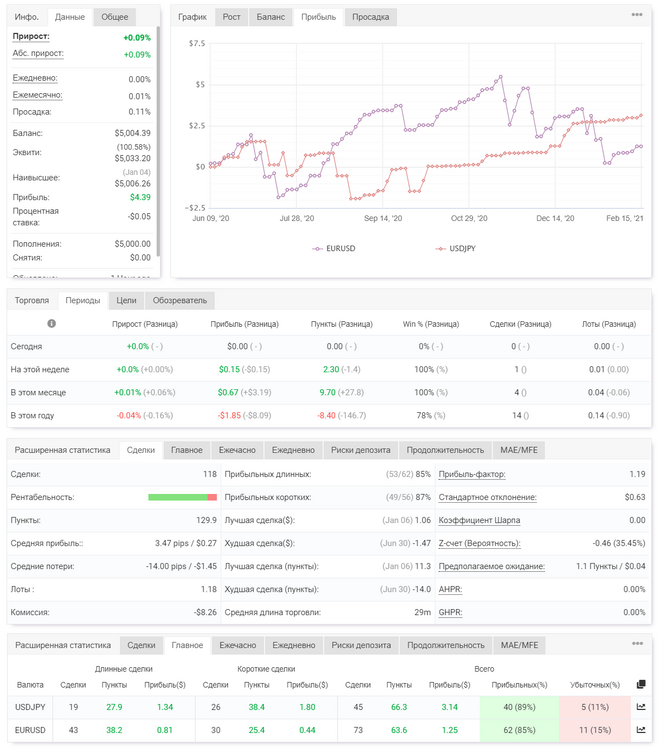Open Продолжительность tab in the bottom statistics panel
This screenshot has width=661, height=750.
click(446, 645)
